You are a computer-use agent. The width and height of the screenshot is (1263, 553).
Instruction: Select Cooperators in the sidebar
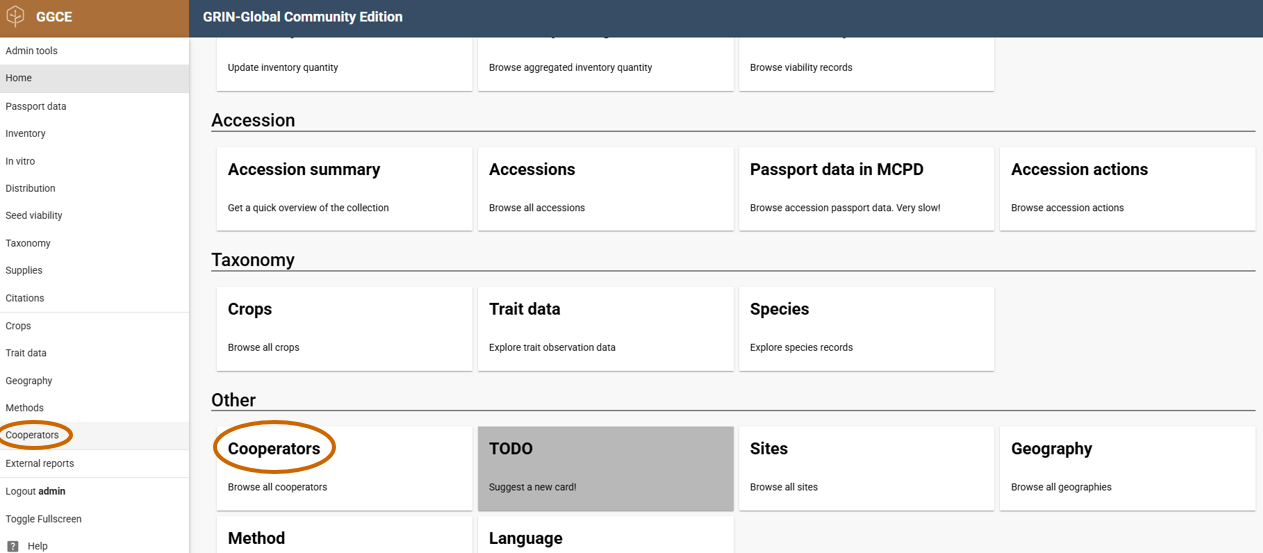coord(33,435)
